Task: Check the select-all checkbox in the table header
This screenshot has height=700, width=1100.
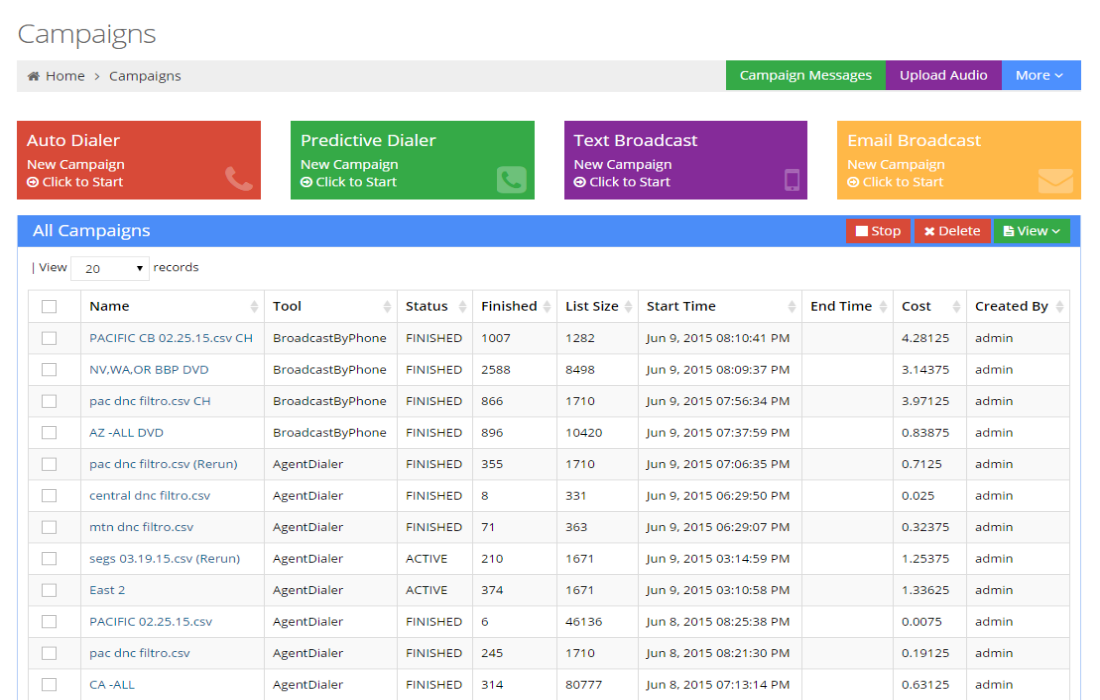Action: (x=51, y=306)
